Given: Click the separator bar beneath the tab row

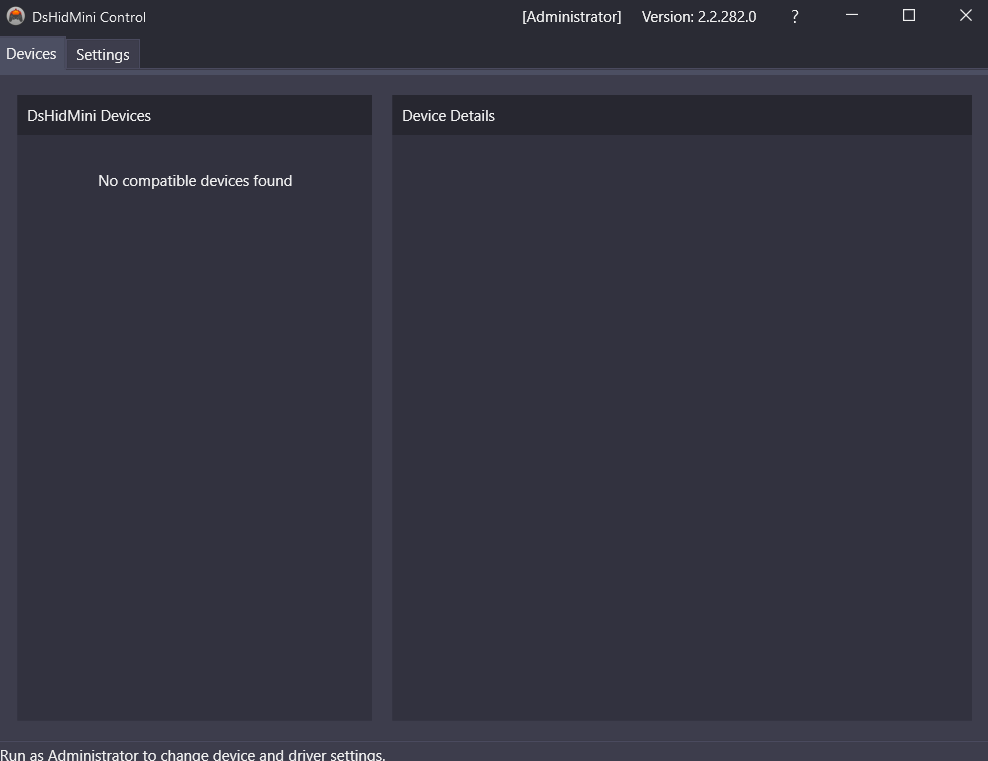Looking at the screenshot, I should [x=494, y=72].
